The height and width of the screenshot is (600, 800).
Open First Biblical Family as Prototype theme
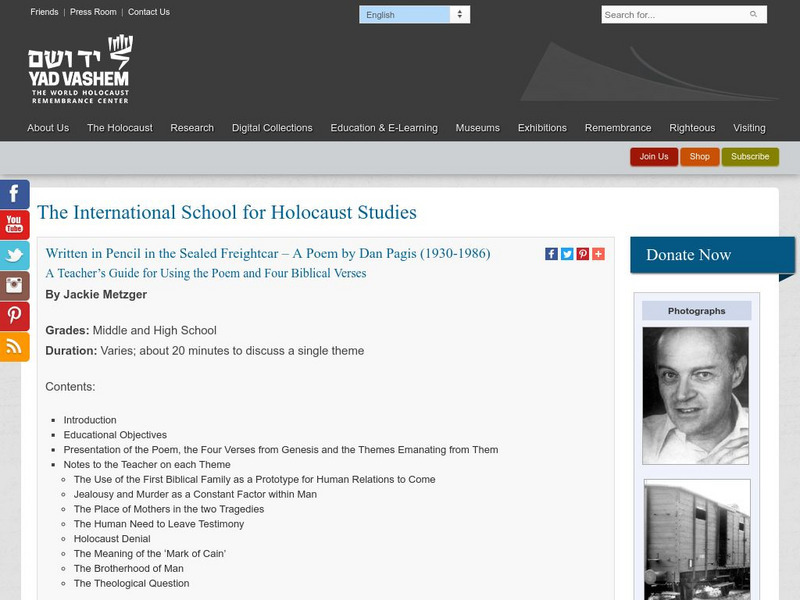click(255, 479)
